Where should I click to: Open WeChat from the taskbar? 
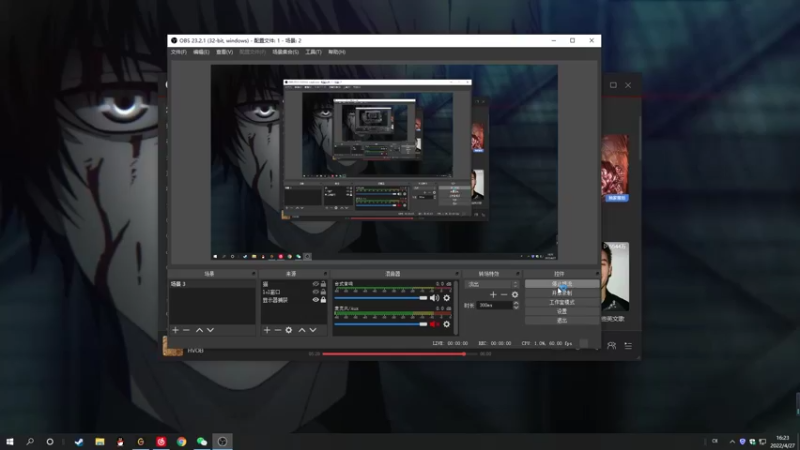point(202,441)
